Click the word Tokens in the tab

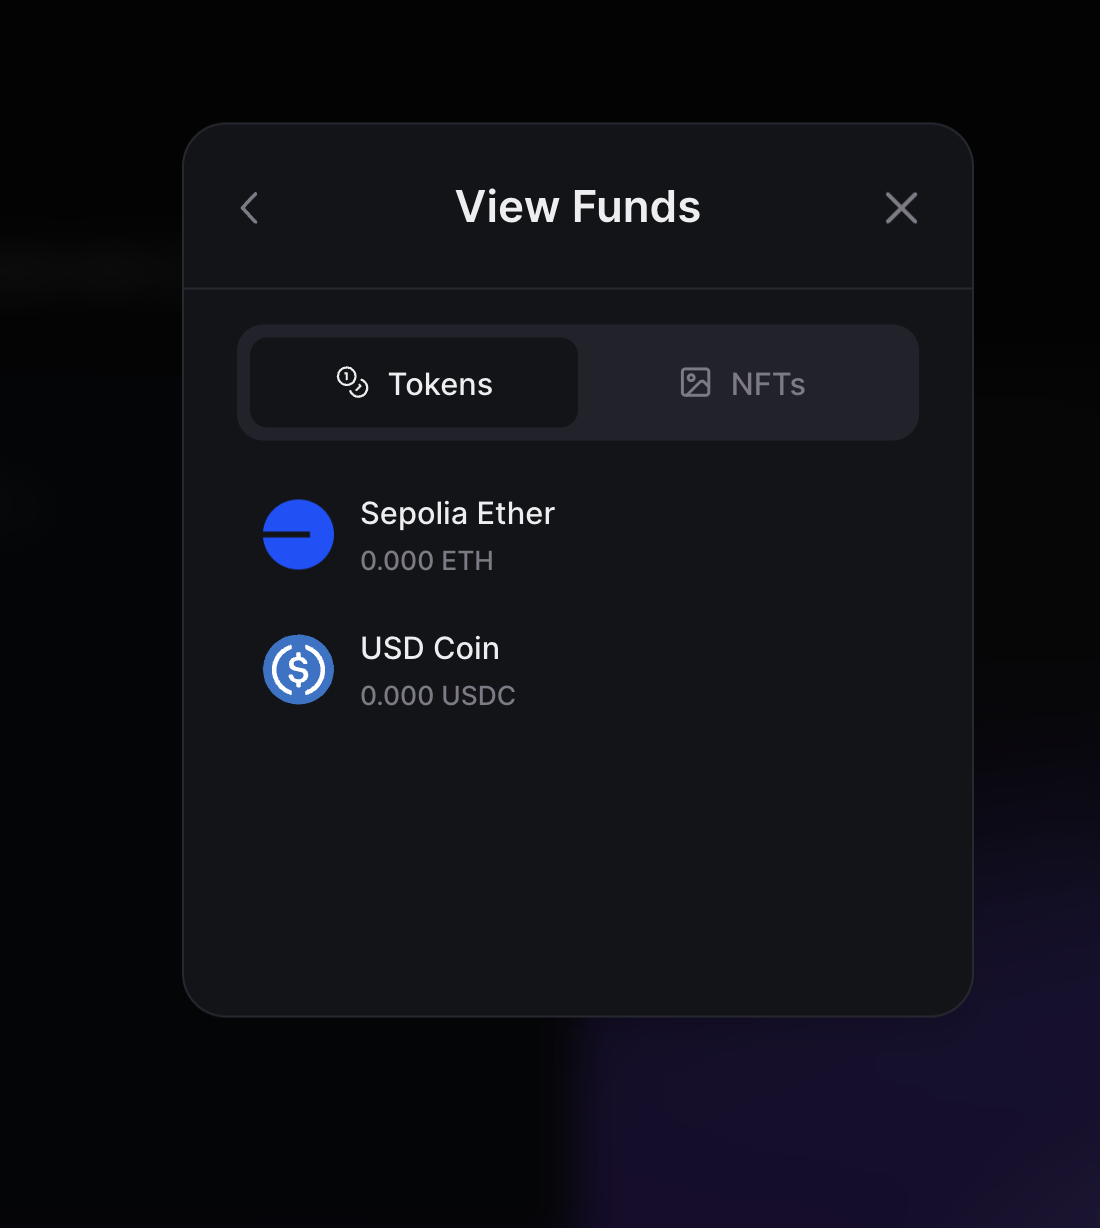(x=440, y=384)
